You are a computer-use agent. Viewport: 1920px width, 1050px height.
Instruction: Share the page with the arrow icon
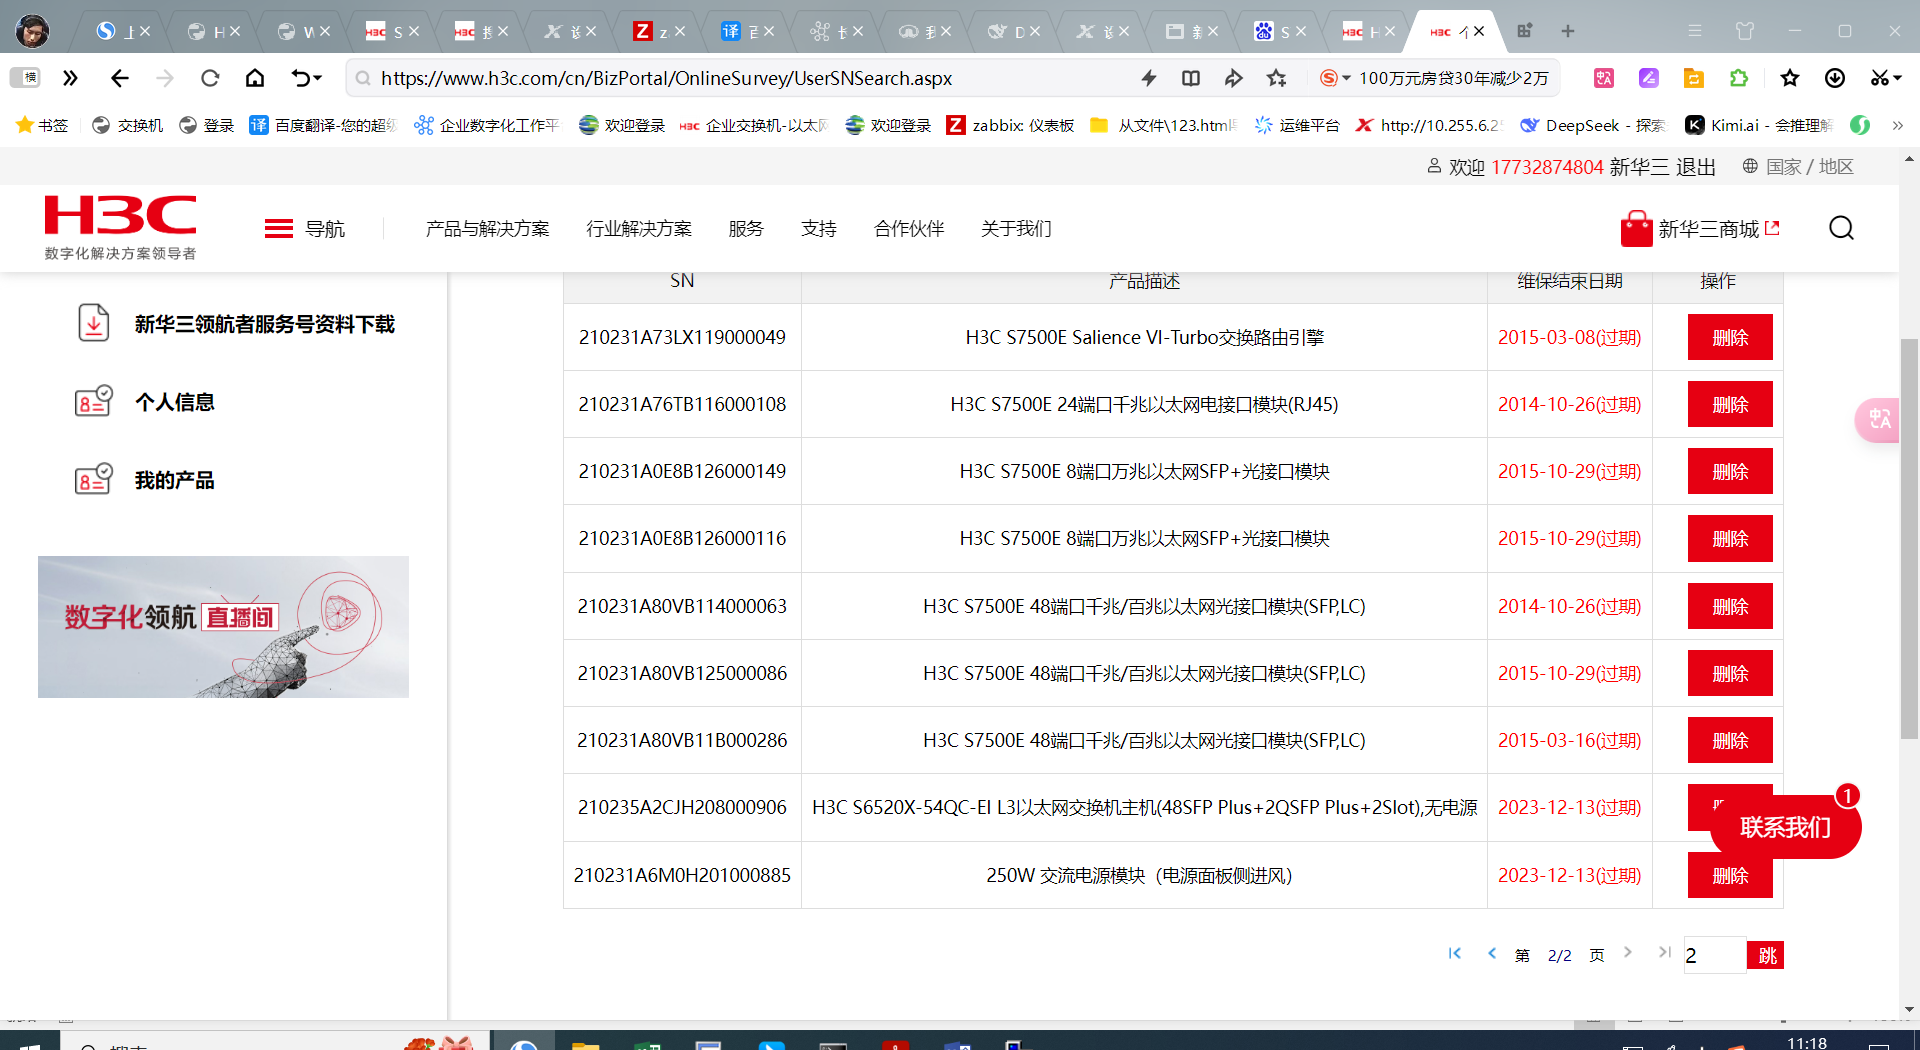pos(1233,78)
